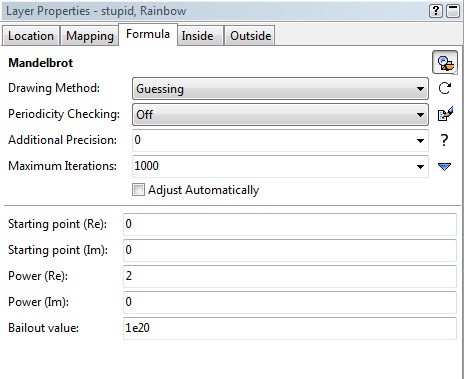Click the Power (Im) input field
The width and height of the screenshot is (464, 379).
tap(290, 302)
